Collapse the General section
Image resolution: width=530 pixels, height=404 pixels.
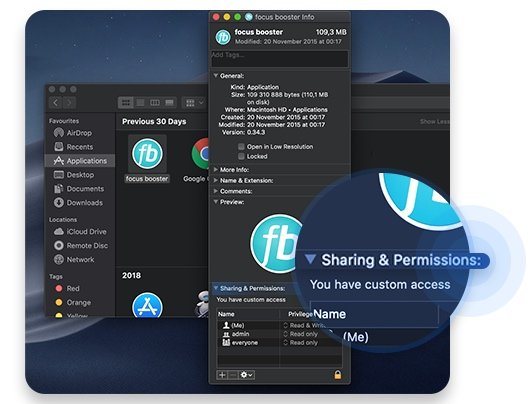pyautogui.click(x=216, y=76)
